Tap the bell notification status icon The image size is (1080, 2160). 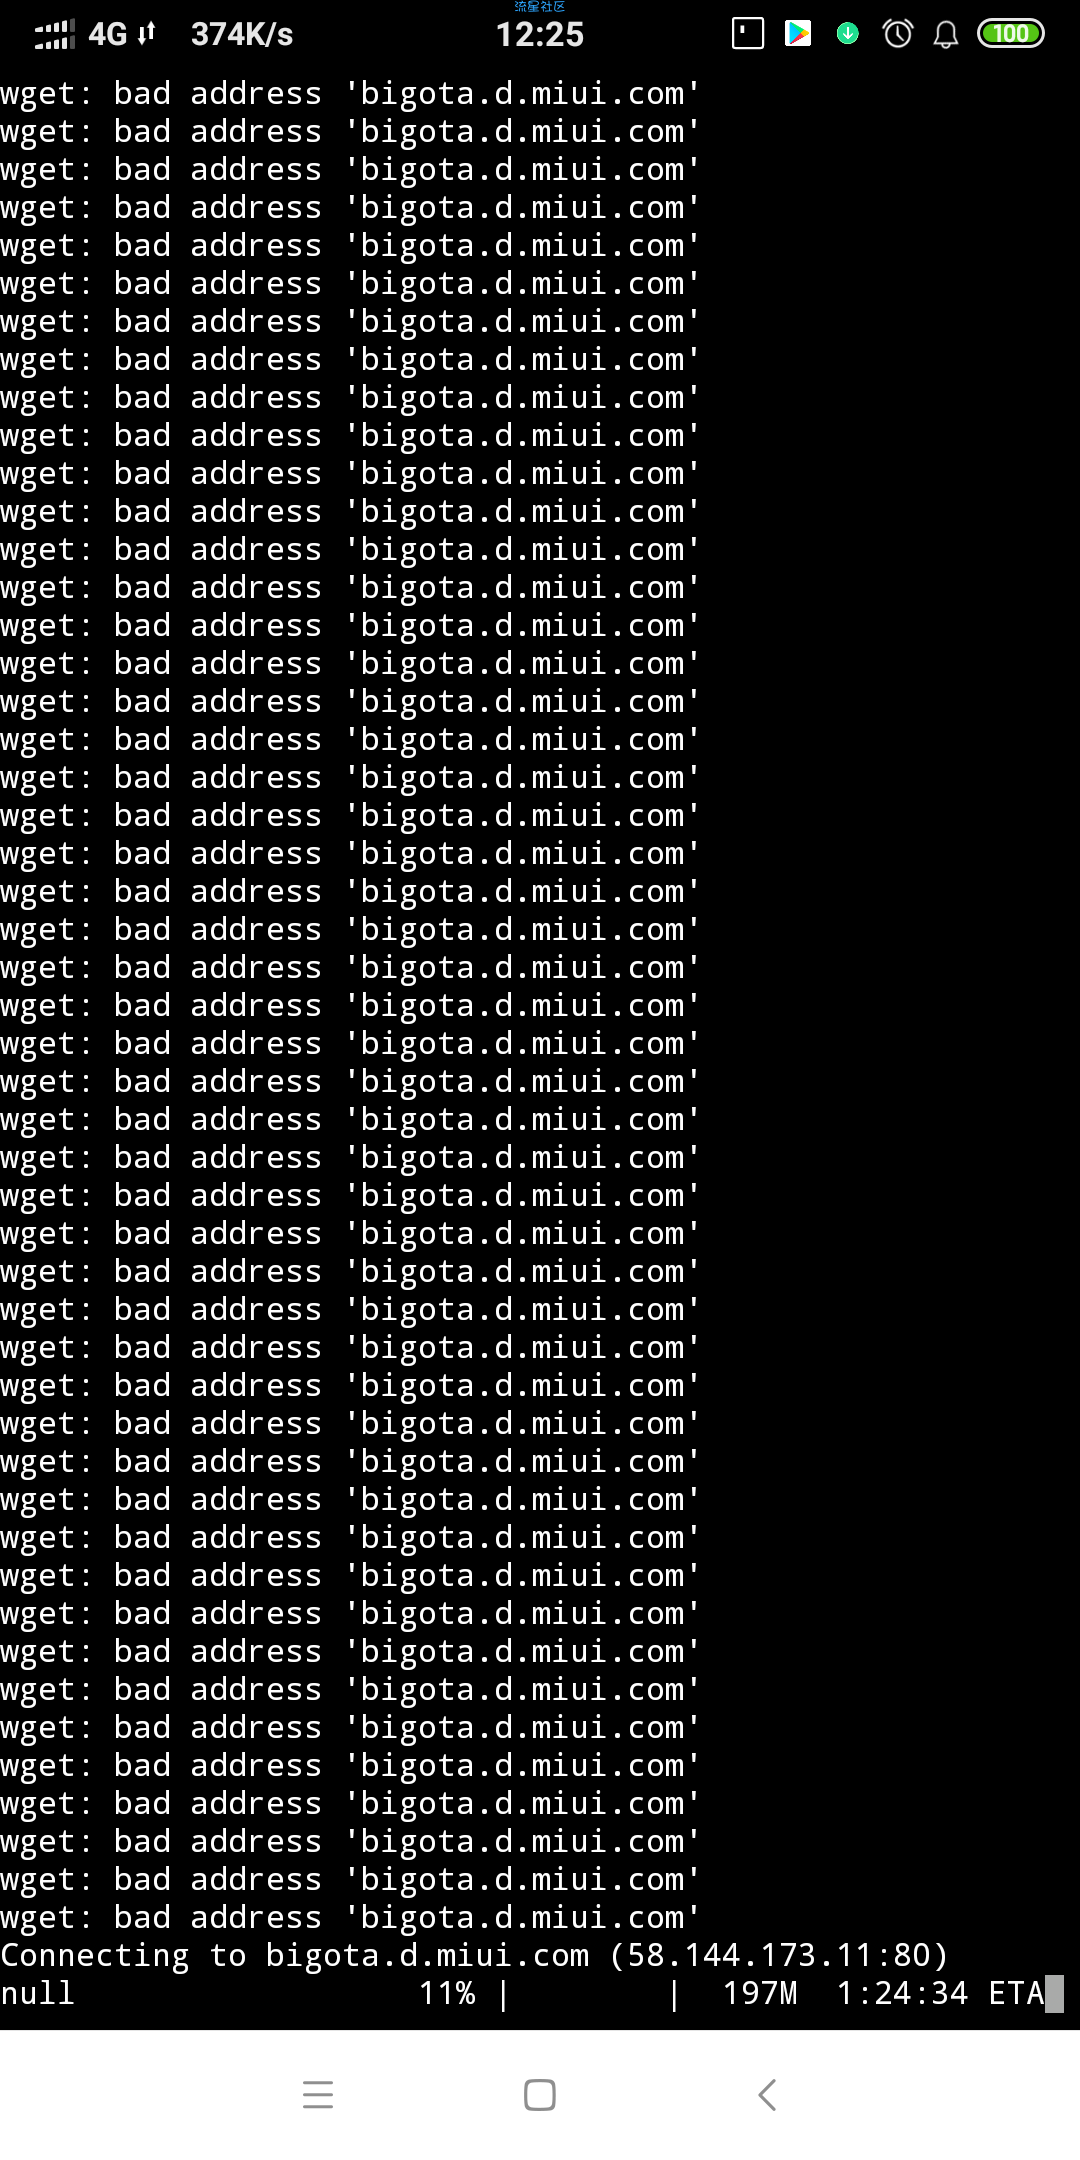click(x=946, y=35)
